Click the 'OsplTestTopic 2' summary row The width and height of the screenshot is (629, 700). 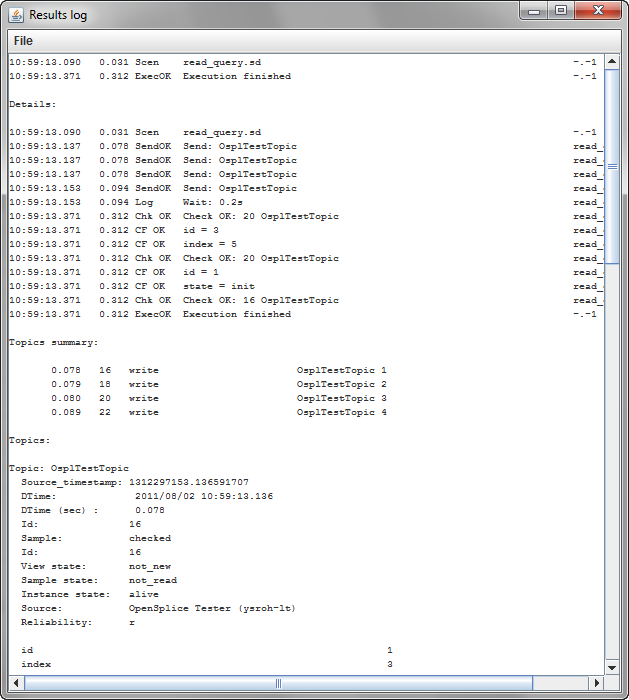[x=219, y=384]
